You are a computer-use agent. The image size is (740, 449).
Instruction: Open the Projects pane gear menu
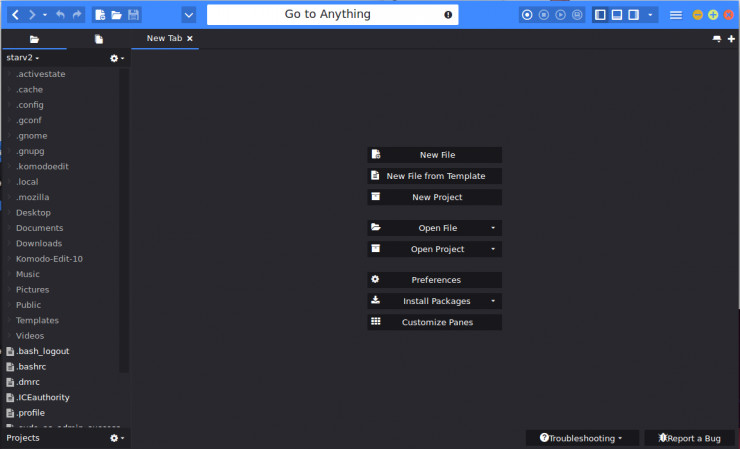(x=116, y=438)
